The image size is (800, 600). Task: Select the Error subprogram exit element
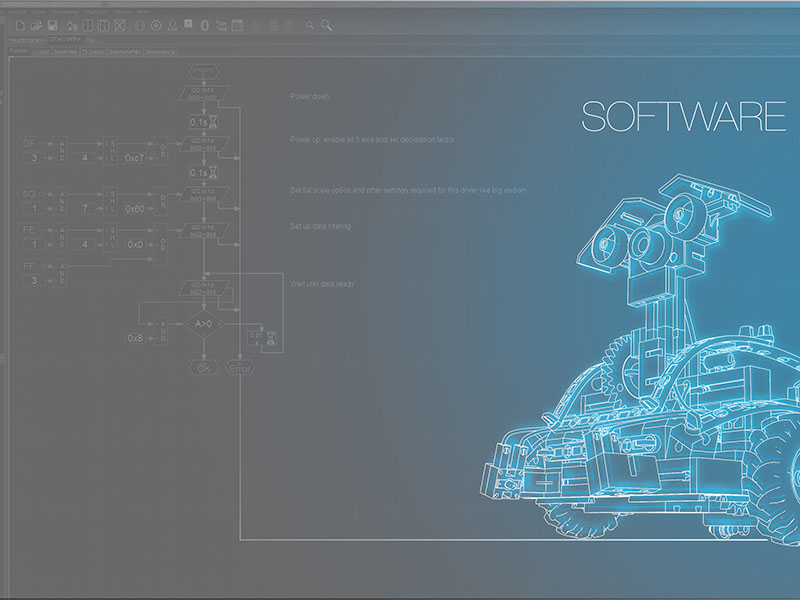pos(240,368)
